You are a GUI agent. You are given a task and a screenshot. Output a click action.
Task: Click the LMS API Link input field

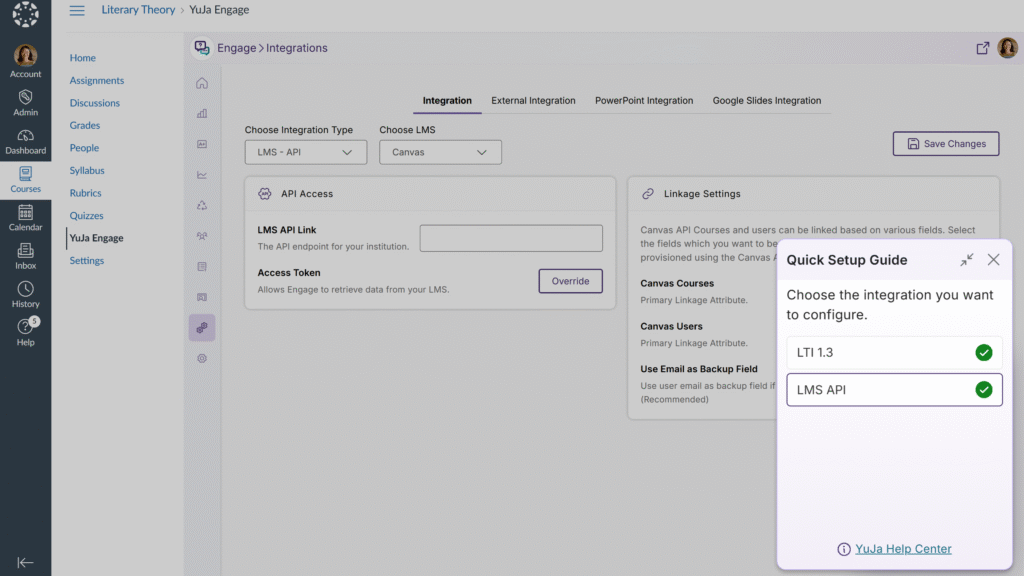[x=511, y=238]
